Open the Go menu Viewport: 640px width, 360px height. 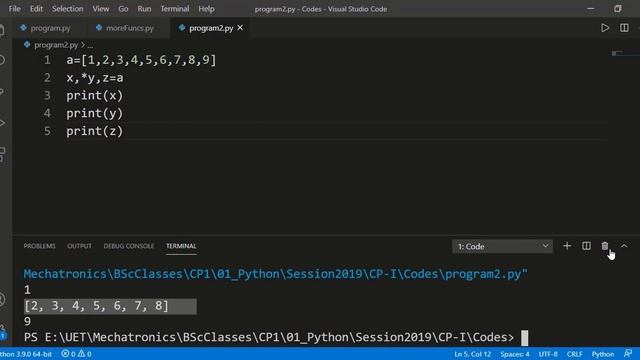(123, 9)
